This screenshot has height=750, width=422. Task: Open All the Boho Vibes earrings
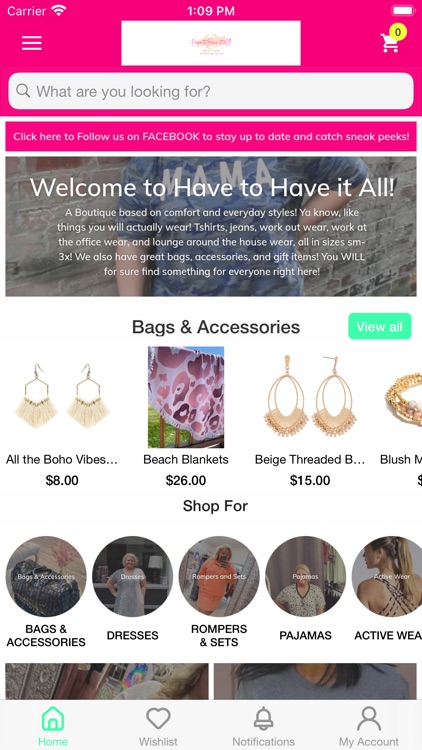(x=62, y=416)
